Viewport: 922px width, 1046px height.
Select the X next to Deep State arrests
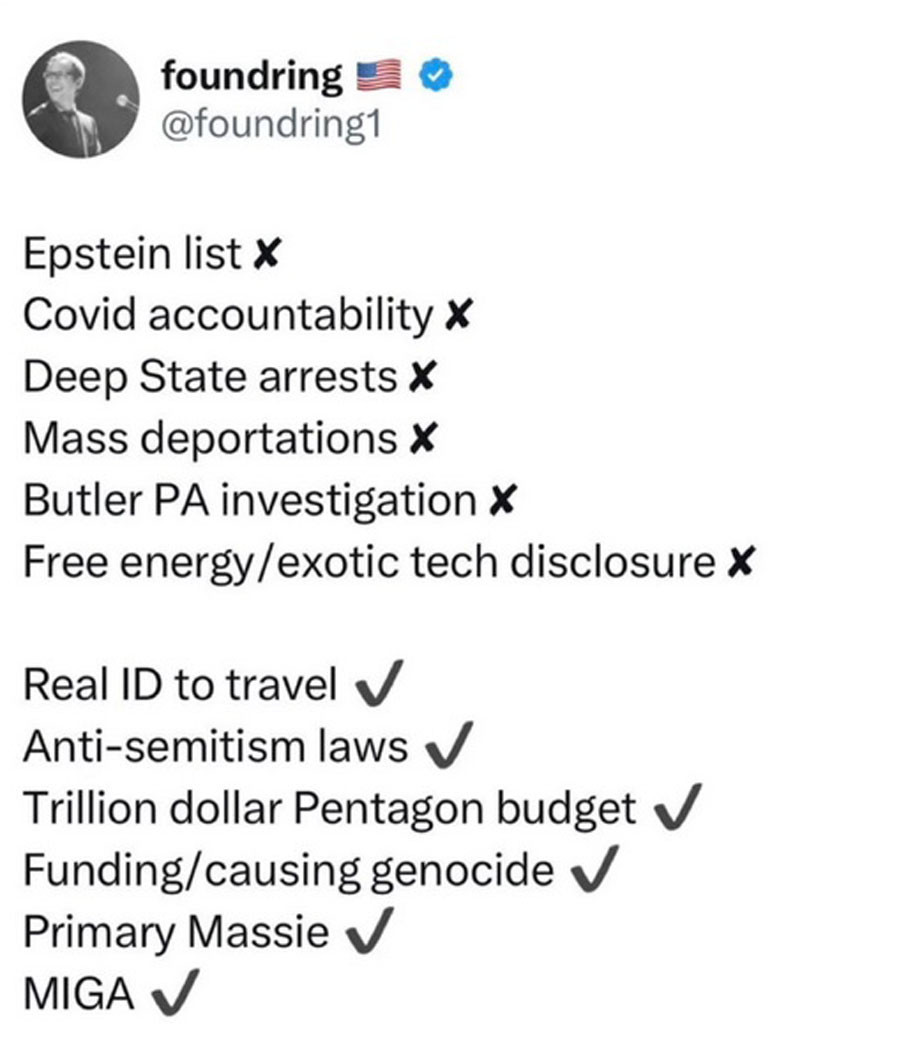point(422,378)
